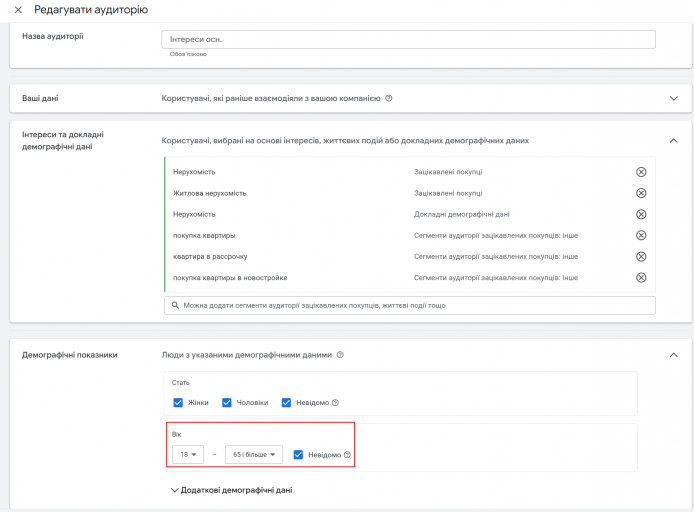
Task: Collapse Демографічні показники section
Action: pyautogui.click(x=674, y=355)
